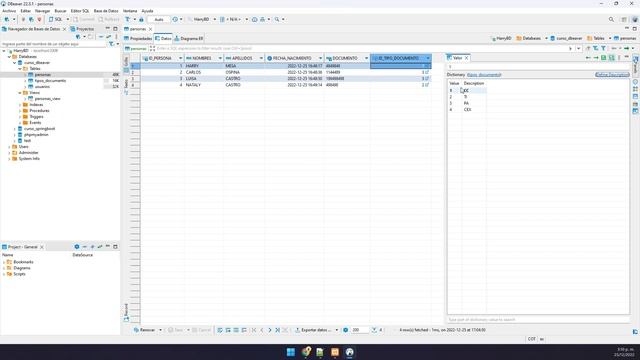Image resolution: width=640 pixels, height=360 pixels.
Task: Select the System Info node
Action: (x=29, y=159)
